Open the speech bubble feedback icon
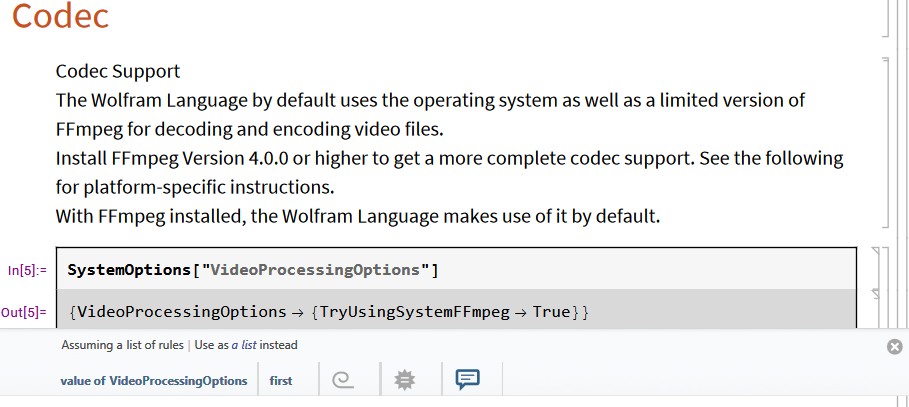The width and height of the screenshot is (909, 407). click(467, 380)
